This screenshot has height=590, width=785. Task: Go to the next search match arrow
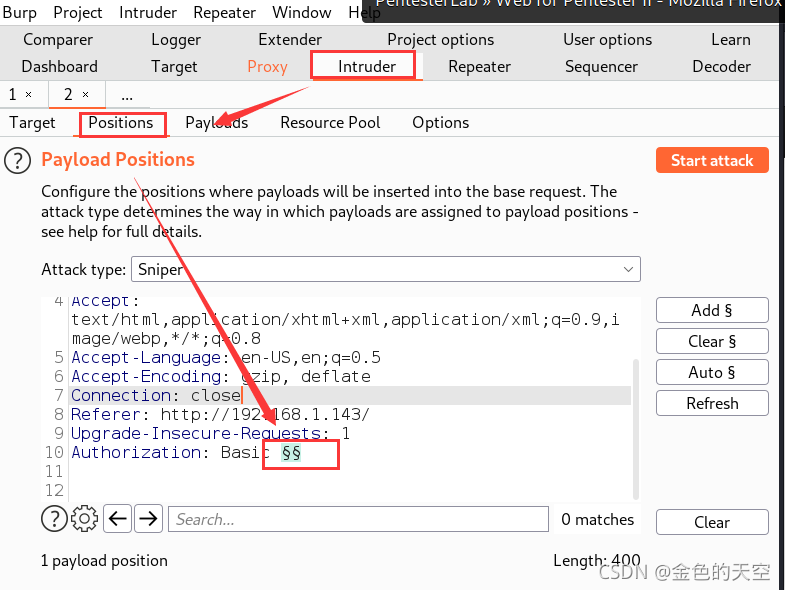pos(148,519)
